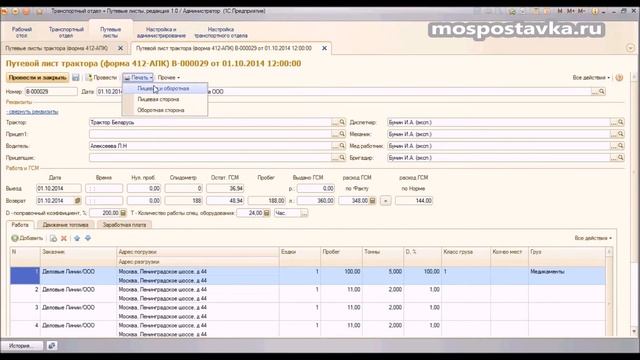This screenshot has height=360, width=640.
Task: Open tab list round arrow at far right
Action: click(x=630, y=48)
